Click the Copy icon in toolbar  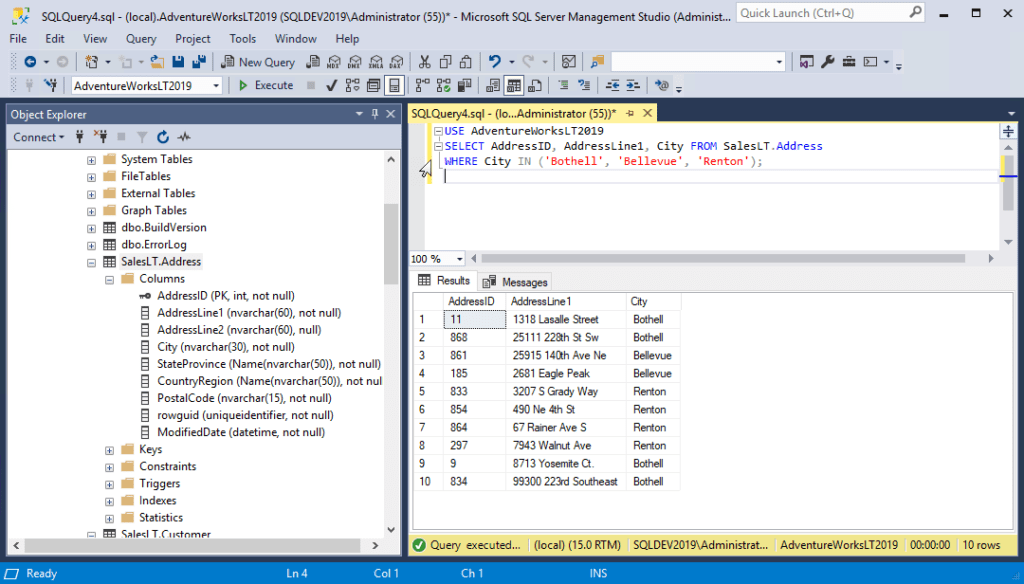click(445, 62)
